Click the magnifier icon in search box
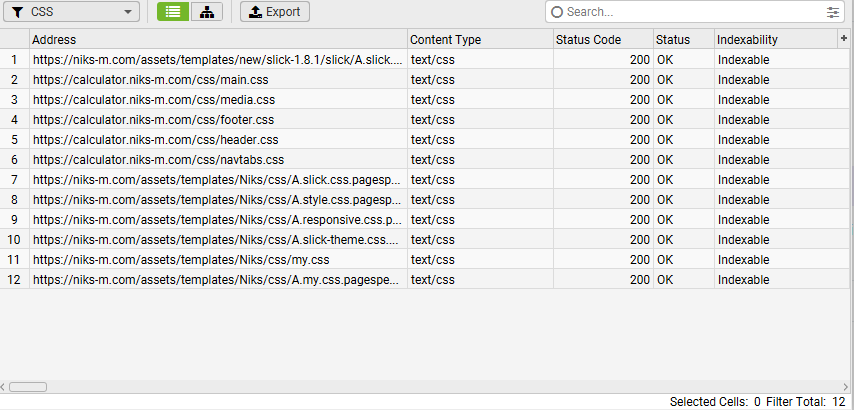The width and height of the screenshot is (854, 410). 557,12
